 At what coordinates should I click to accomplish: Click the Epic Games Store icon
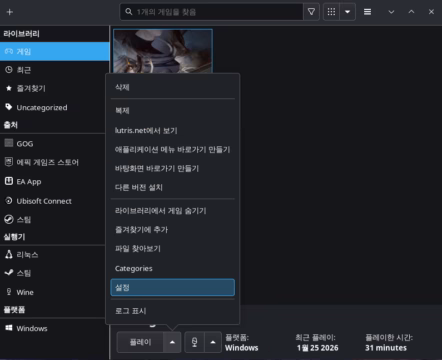click(x=9, y=162)
